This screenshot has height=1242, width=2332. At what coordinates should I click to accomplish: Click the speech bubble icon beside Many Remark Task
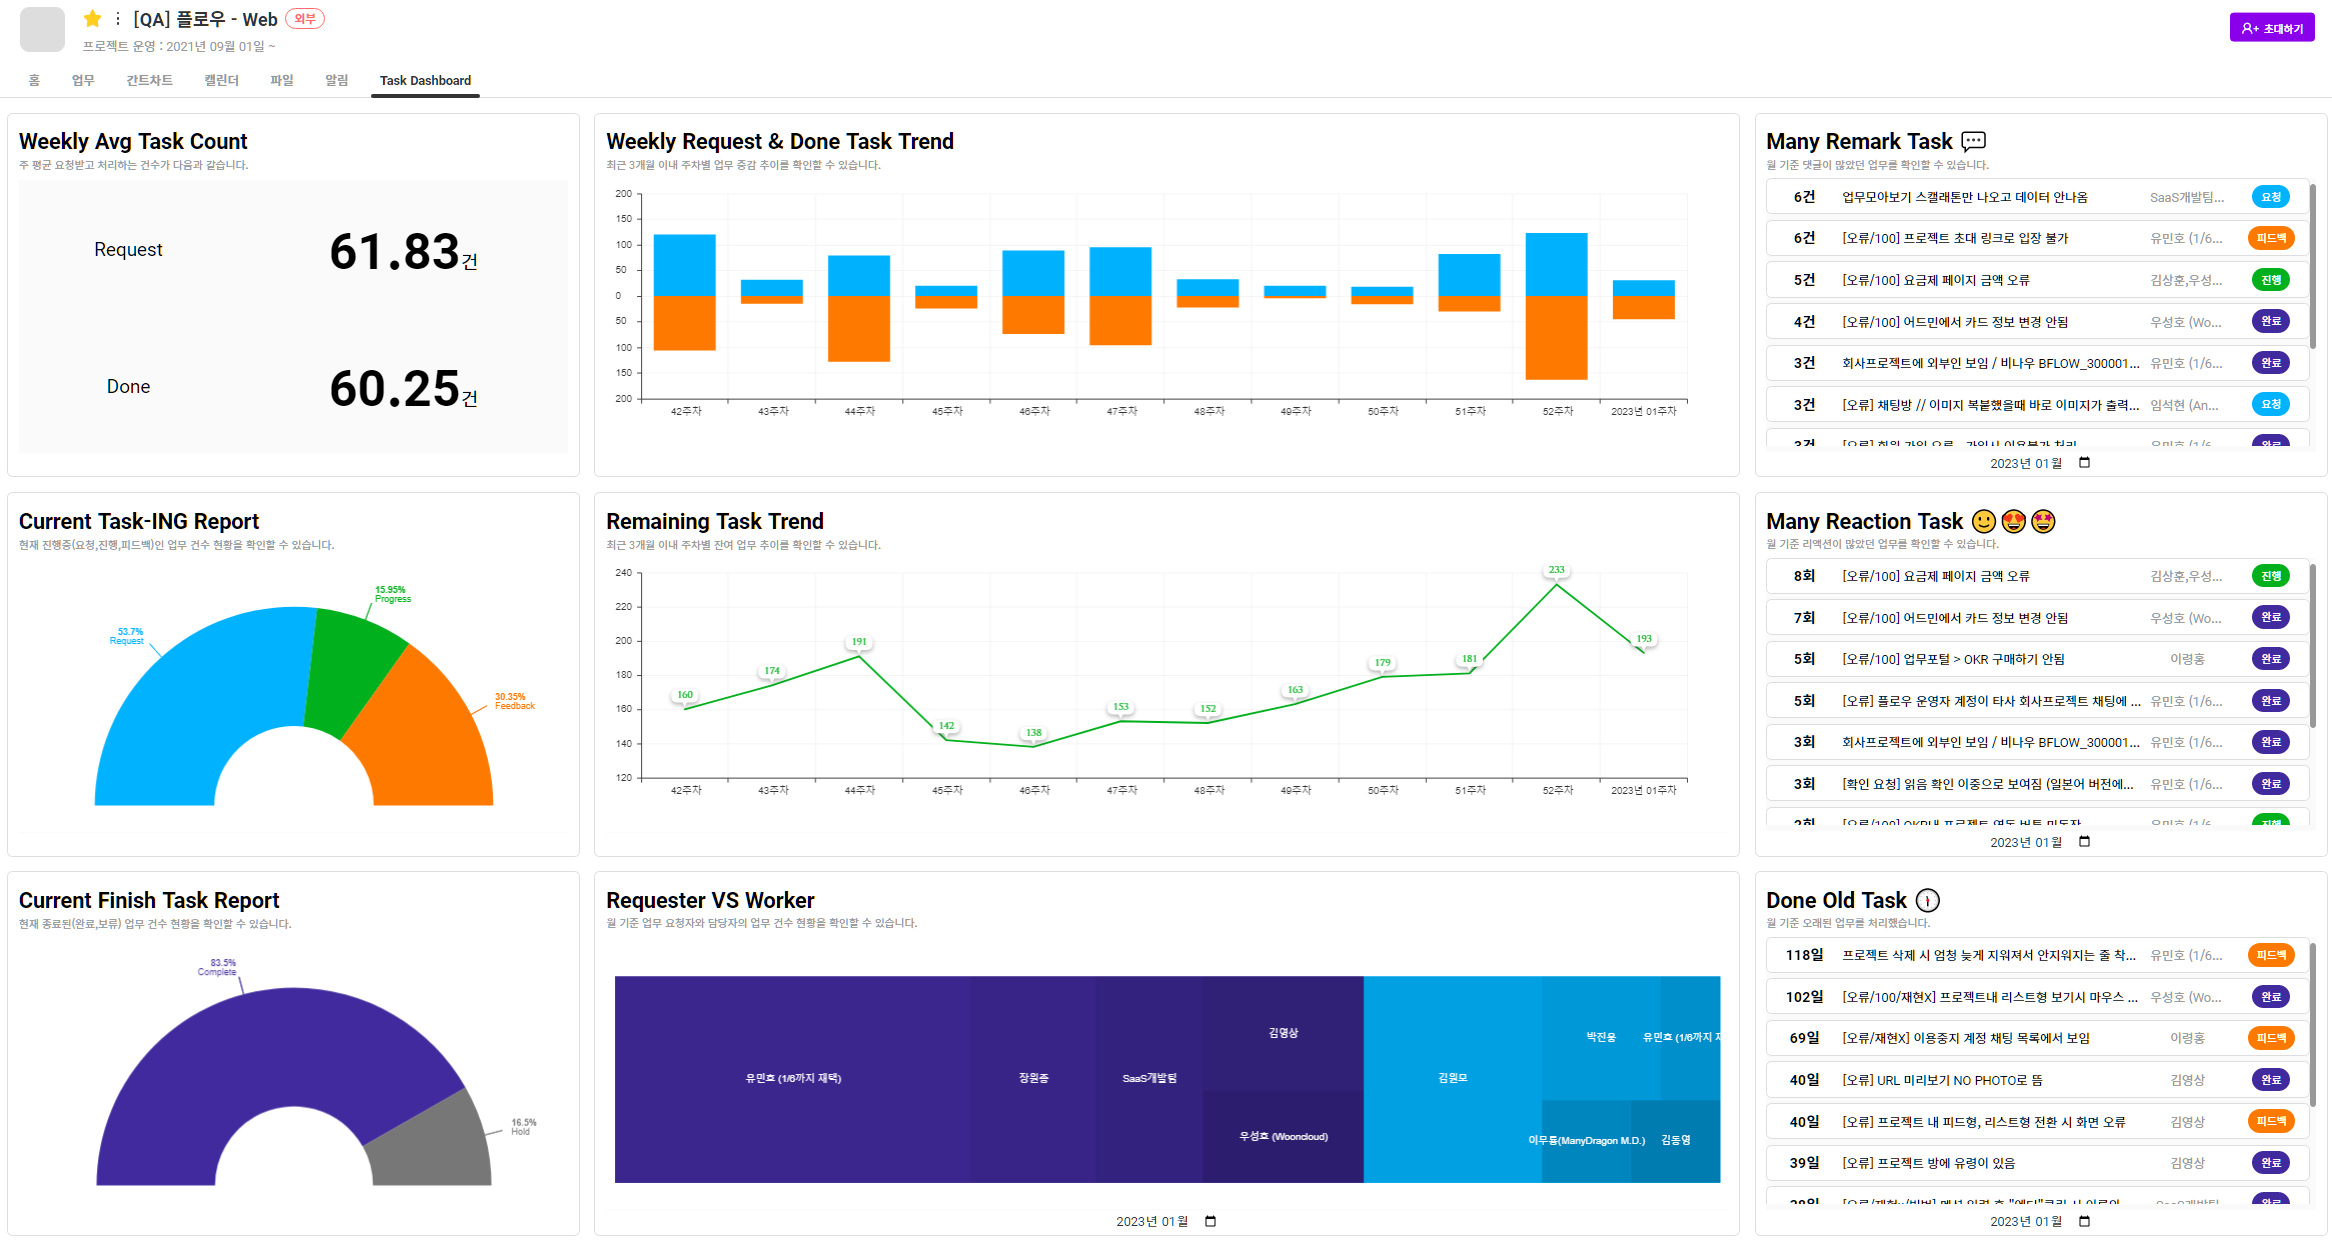1973,141
